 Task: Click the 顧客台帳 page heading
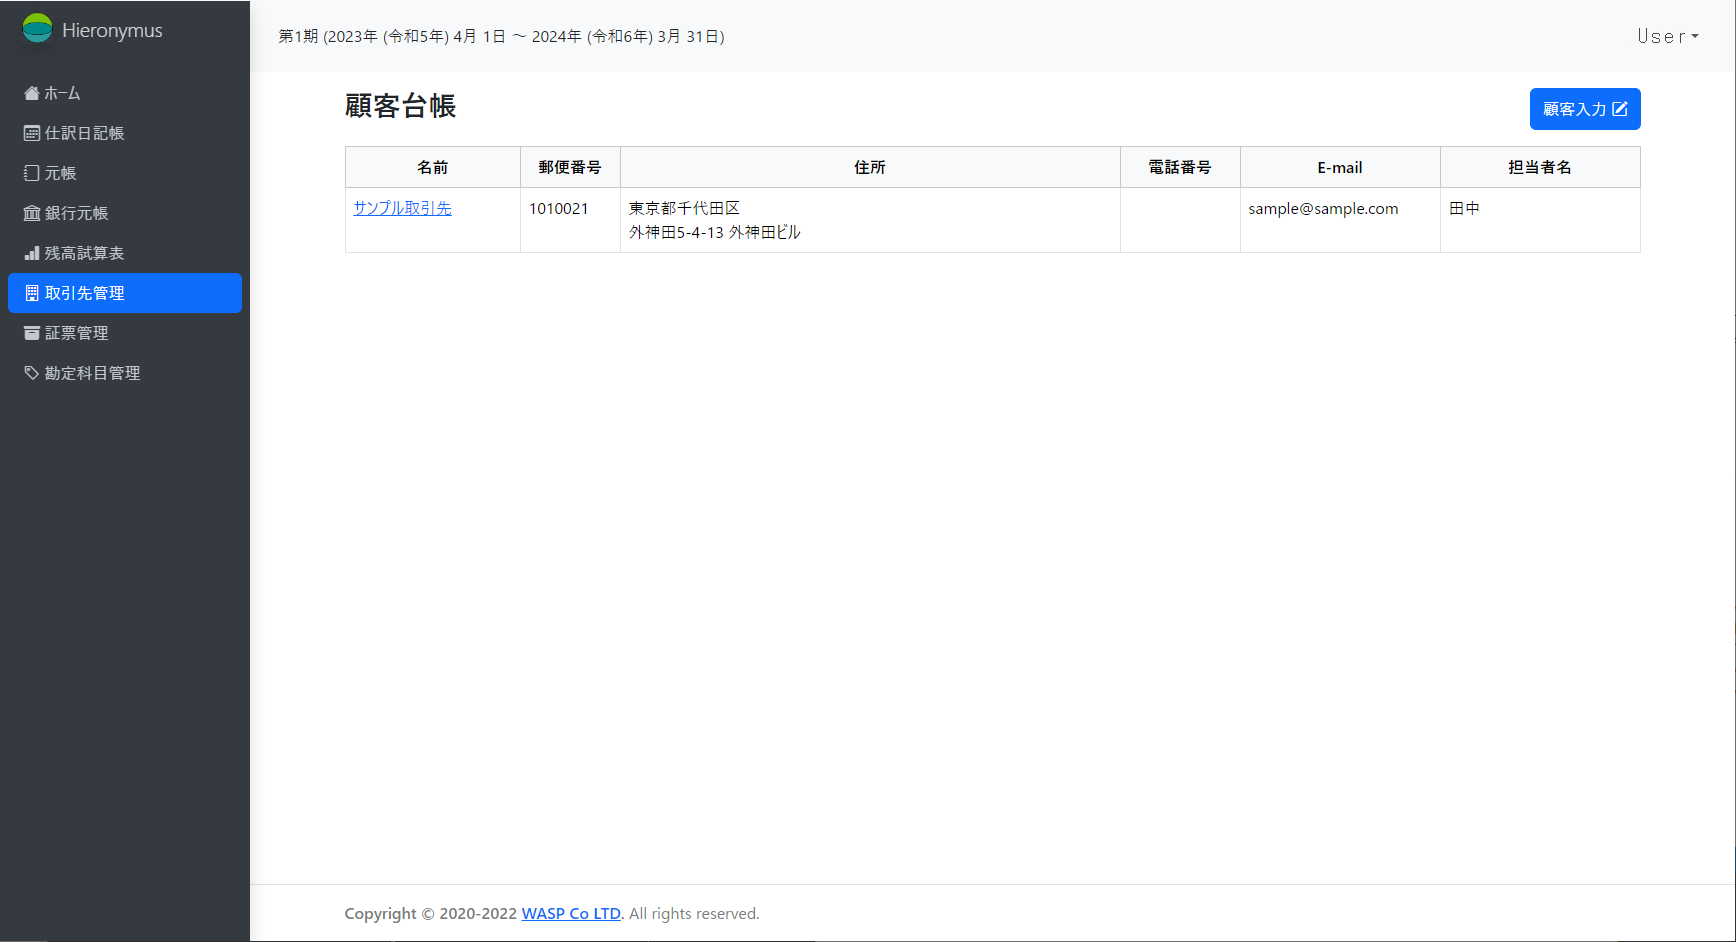coord(401,106)
